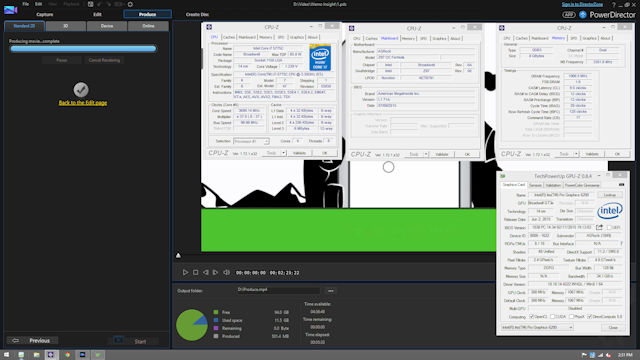Click the GPU-Z camera screenshot icon
The image size is (640, 360).
coord(621,185)
